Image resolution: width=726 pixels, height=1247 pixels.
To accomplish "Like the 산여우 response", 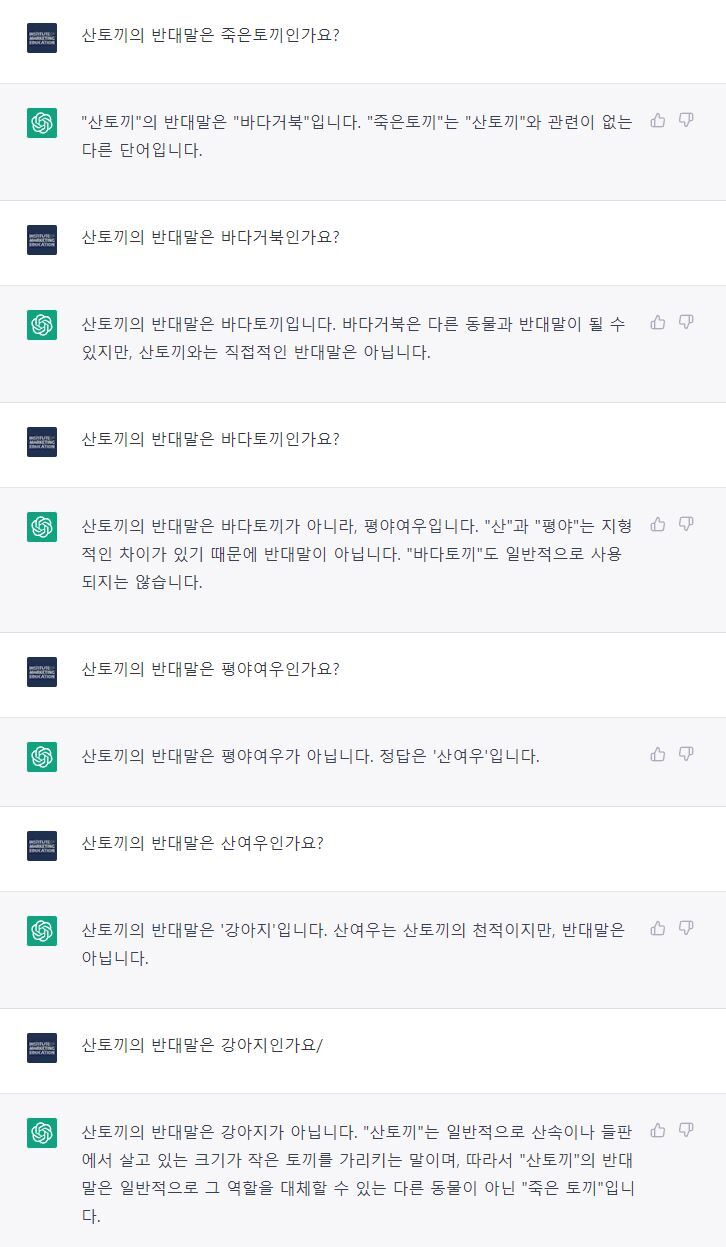I will (x=658, y=754).
